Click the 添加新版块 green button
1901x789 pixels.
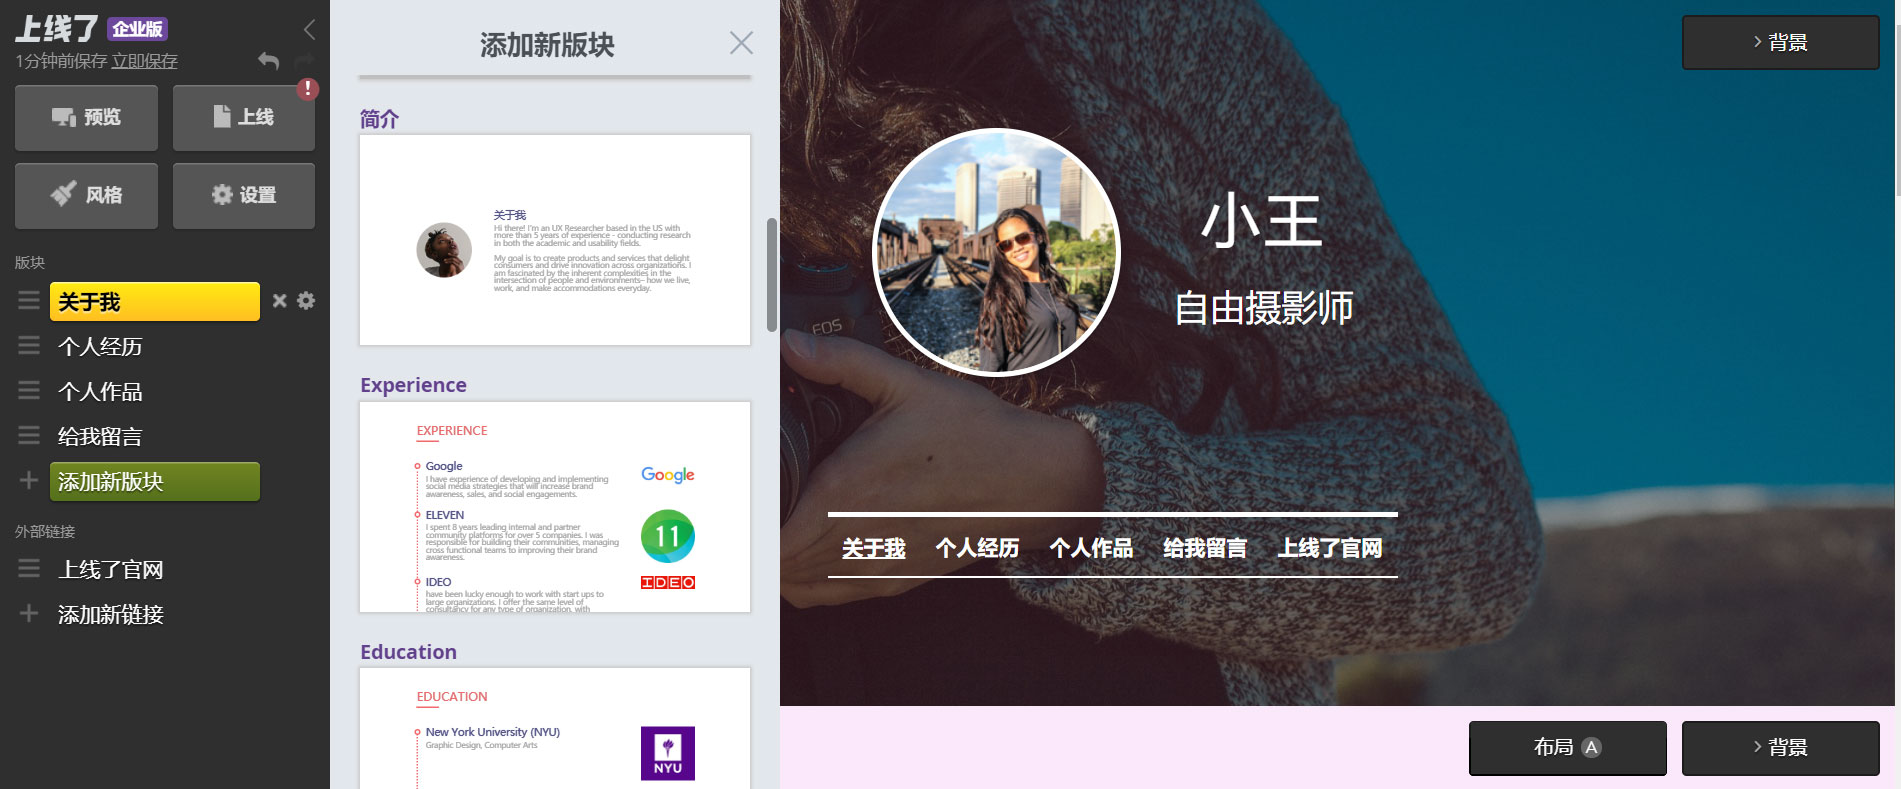point(155,481)
